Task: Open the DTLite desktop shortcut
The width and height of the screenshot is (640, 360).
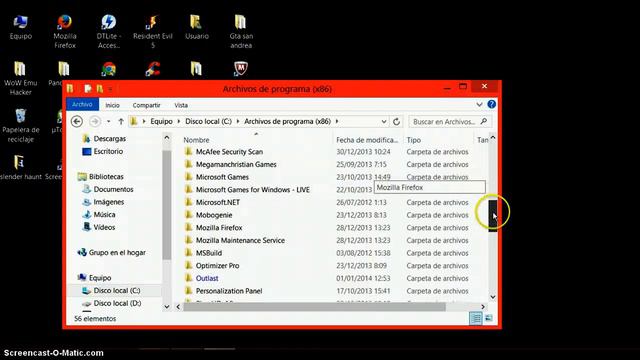Action: coord(109,31)
